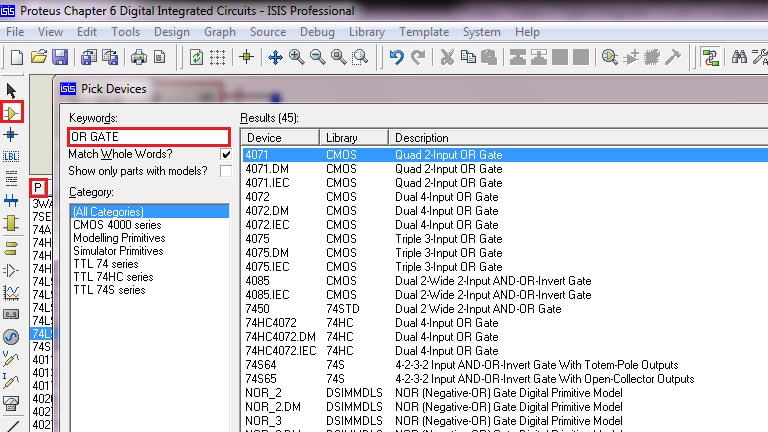Click the Undo toolbar icon
Screen dimensions: 768x432
pos(397,57)
